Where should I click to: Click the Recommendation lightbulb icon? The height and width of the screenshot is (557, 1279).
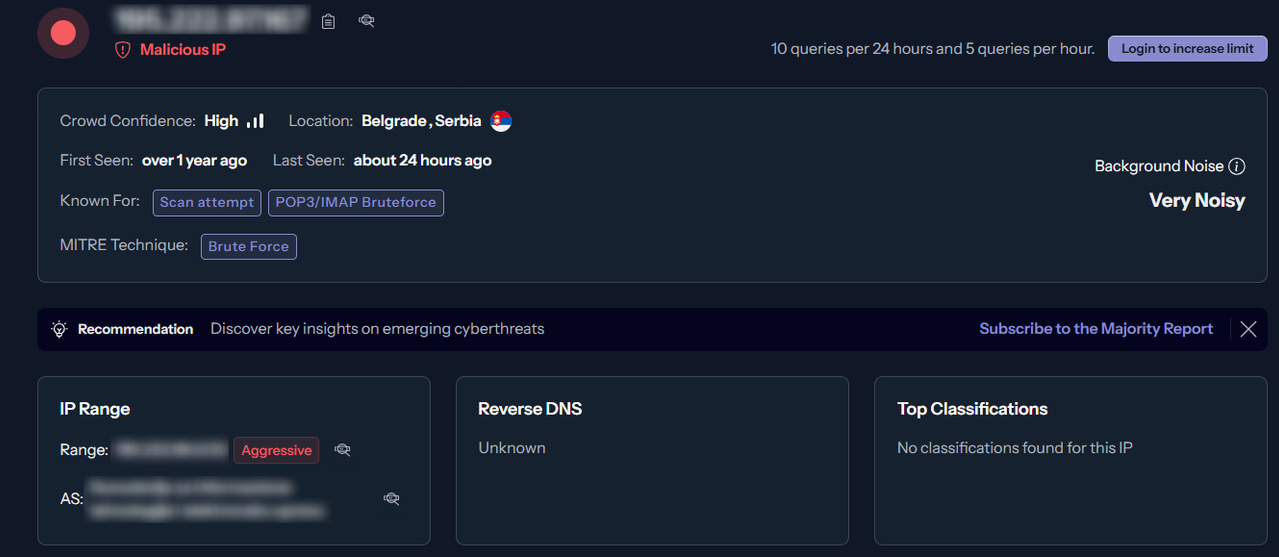(x=59, y=329)
